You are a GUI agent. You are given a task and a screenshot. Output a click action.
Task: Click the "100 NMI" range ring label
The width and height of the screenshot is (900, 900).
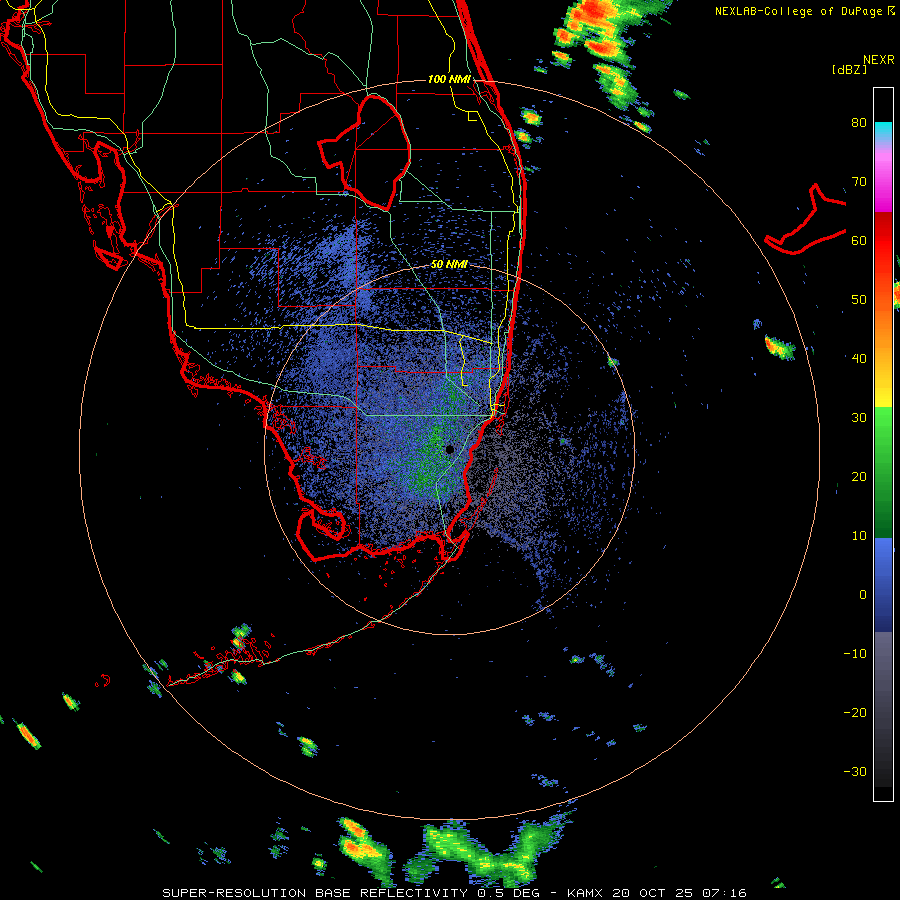point(449,79)
